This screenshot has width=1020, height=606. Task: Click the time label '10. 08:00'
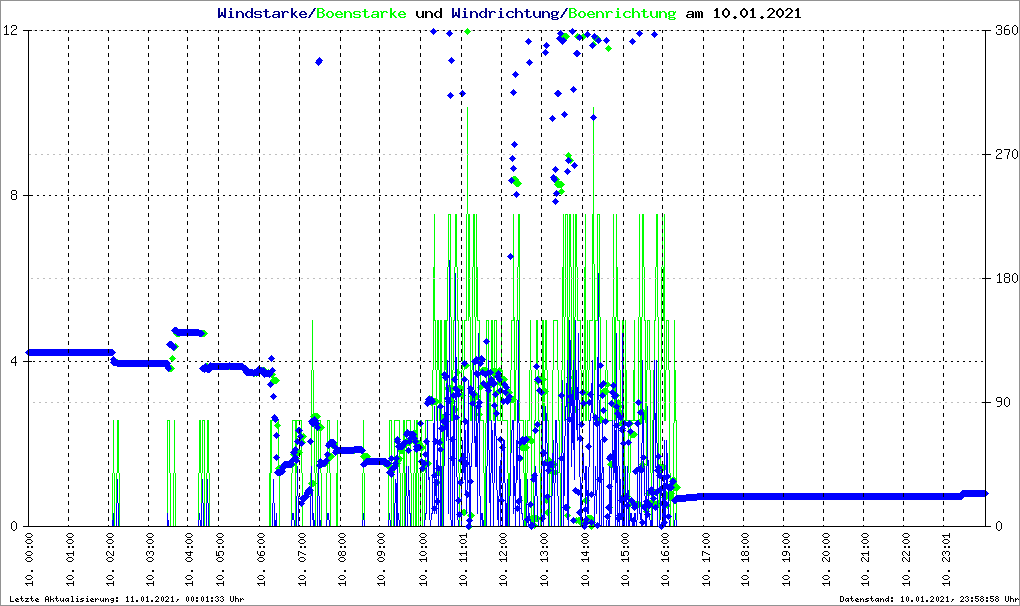(341, 560)
